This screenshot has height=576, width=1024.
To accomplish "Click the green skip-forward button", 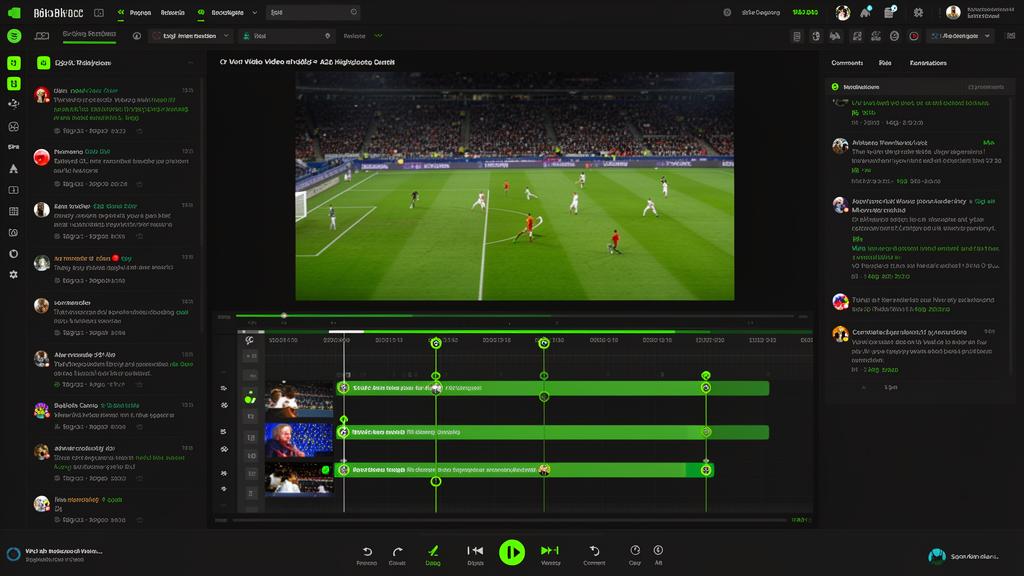I will (550, 551).
